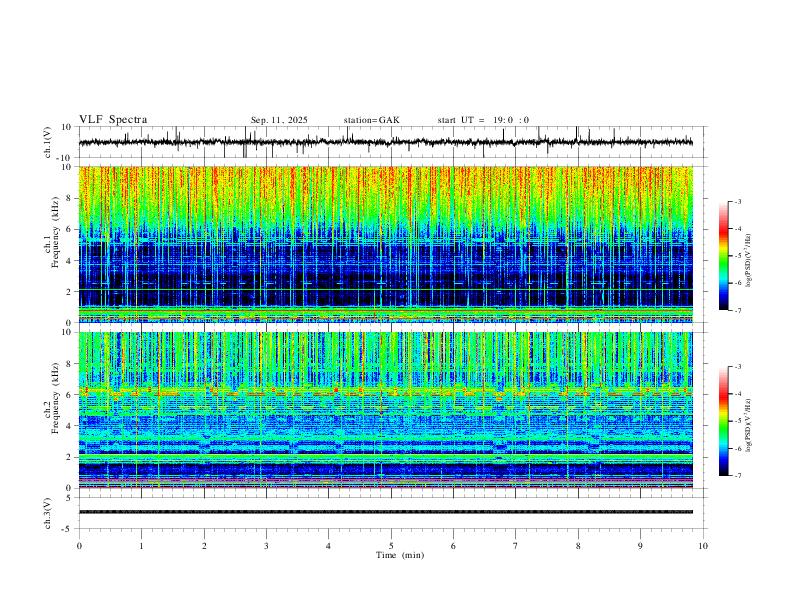Click the ch.2 "Frequency (kHz)" axis label
Image resolution: width=792 pixels, height=612 pixels.
(x=55, y=398)
